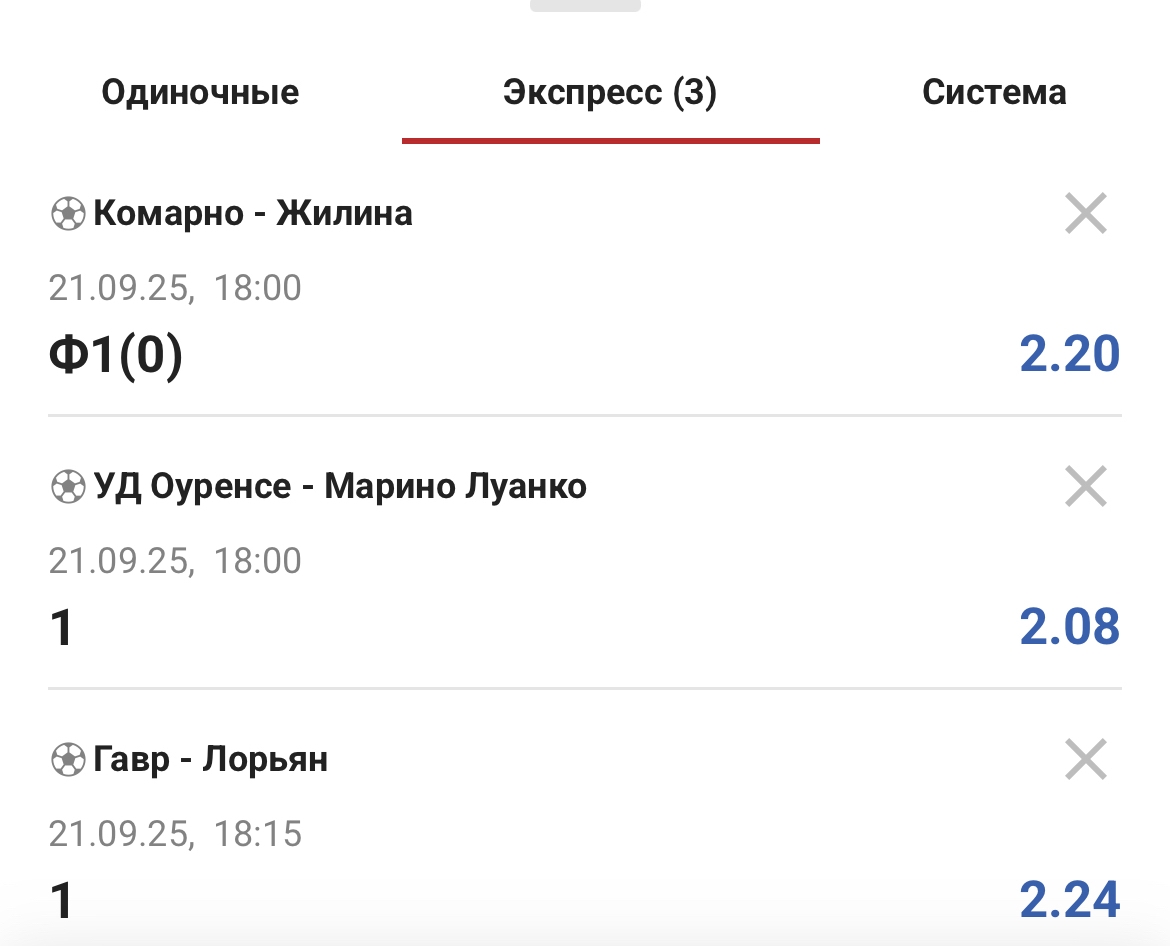The image size is (1170, 946).
Task: Switch to the Одиночные tab
Action: [200, 93]
